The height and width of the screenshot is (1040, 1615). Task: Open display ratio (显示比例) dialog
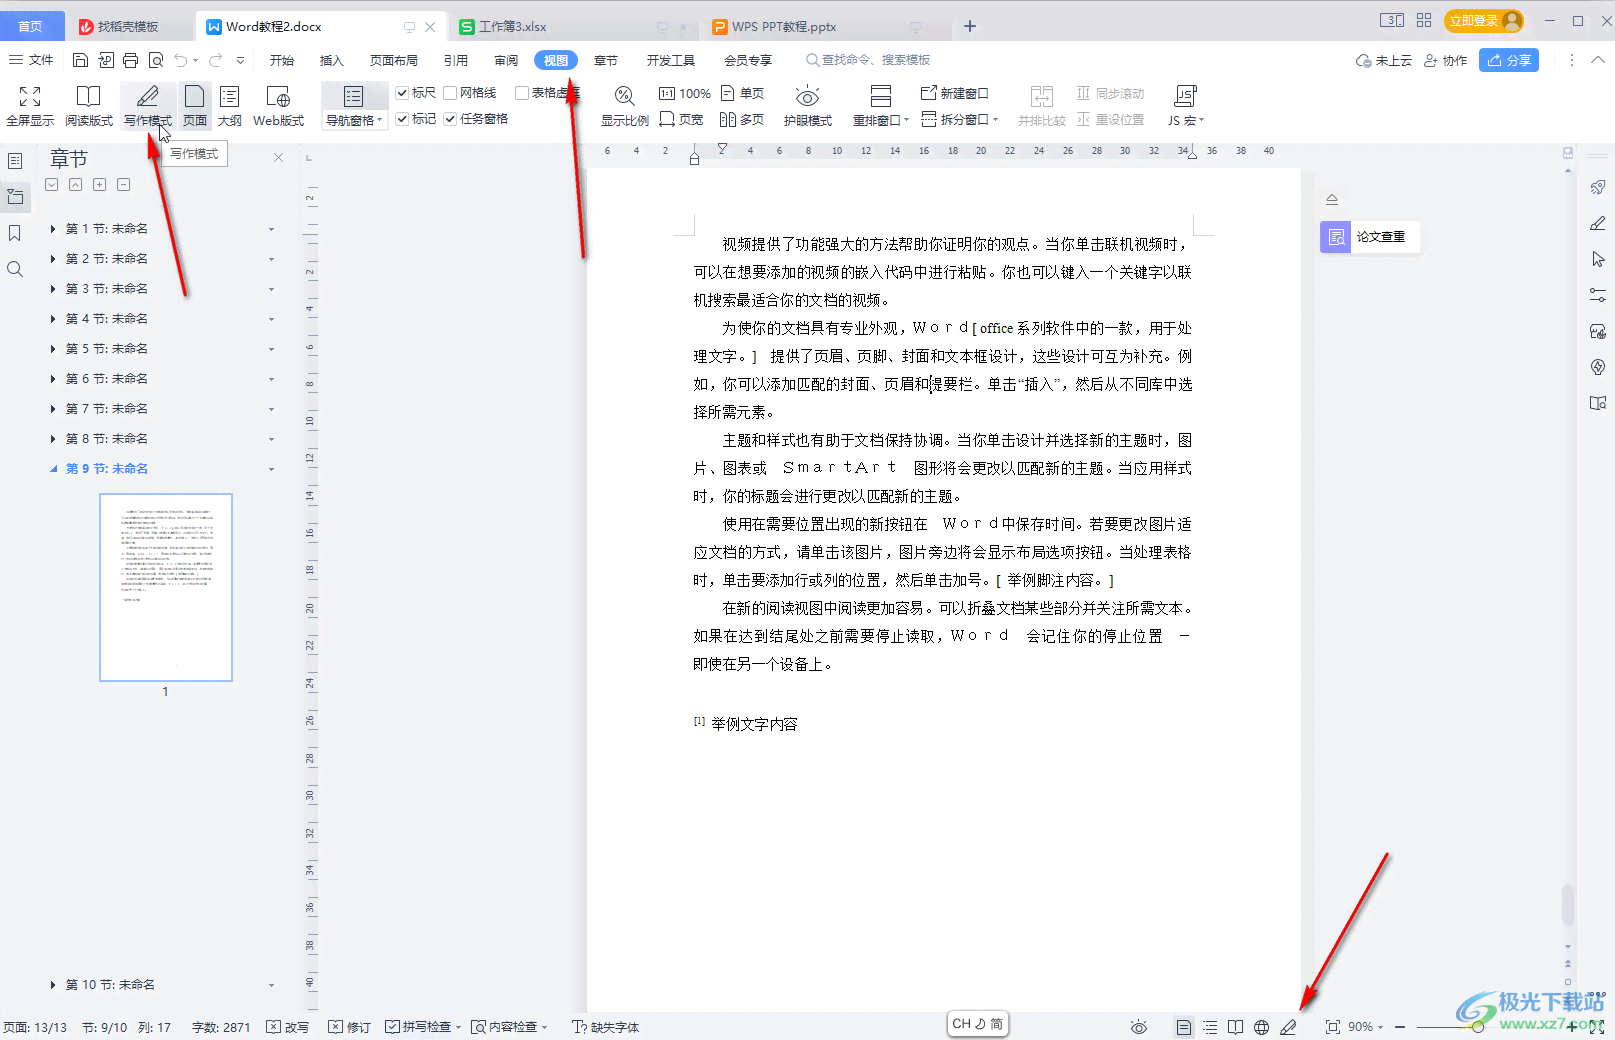click(x=624, y=106)
